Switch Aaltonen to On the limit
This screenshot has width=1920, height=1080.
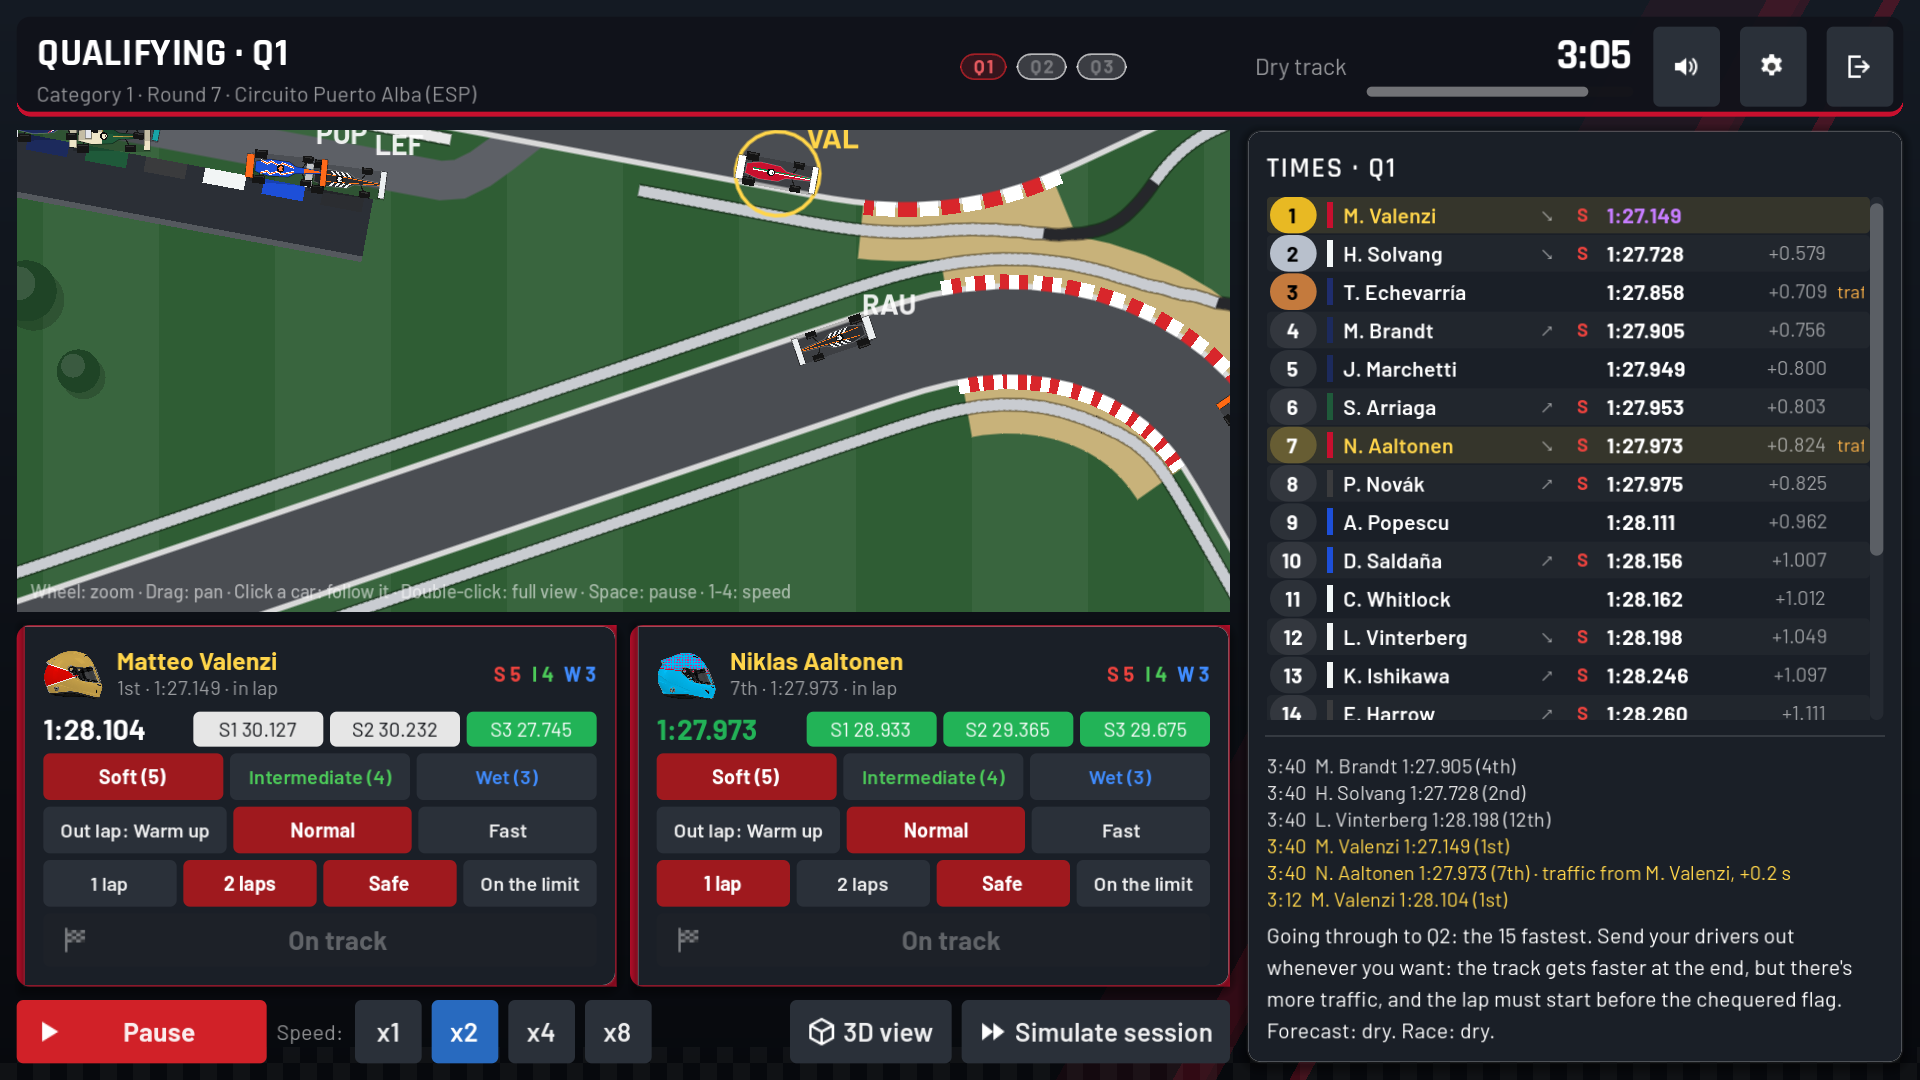click(1143, 884)
